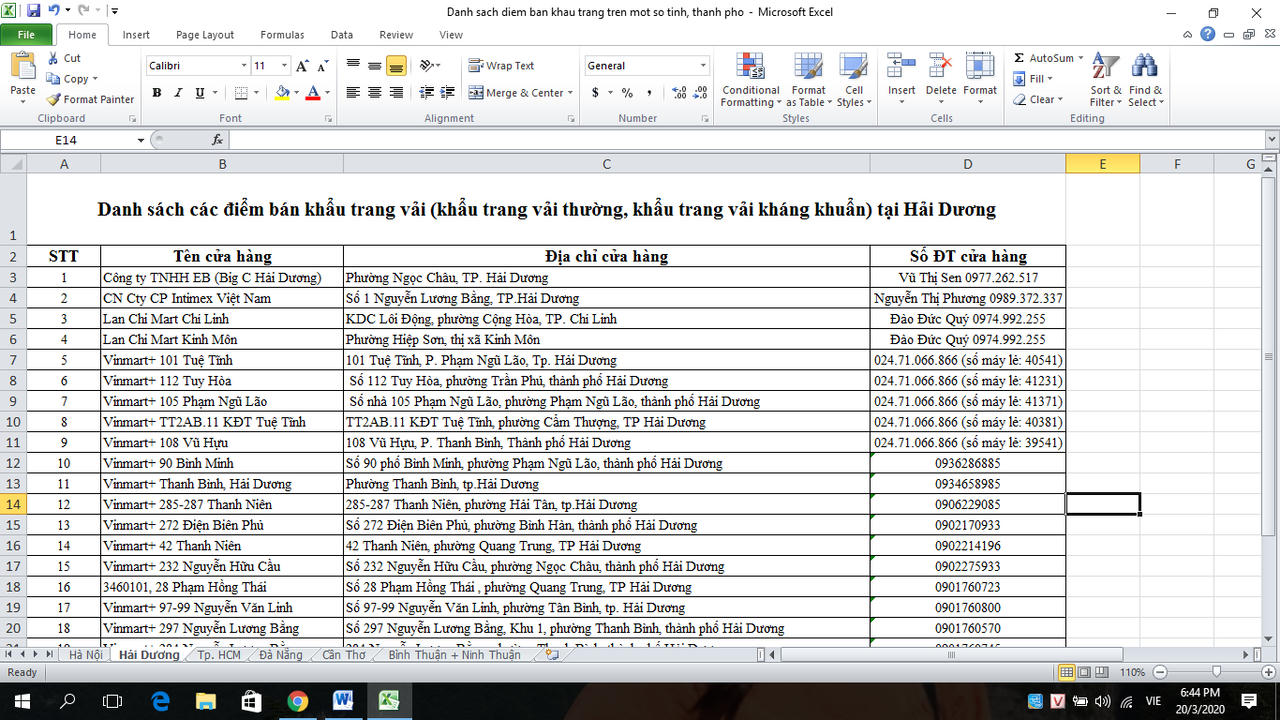Expand the AutoSum dropdown arrow
Screen dimensions: 1280x720
point(1081,58)
